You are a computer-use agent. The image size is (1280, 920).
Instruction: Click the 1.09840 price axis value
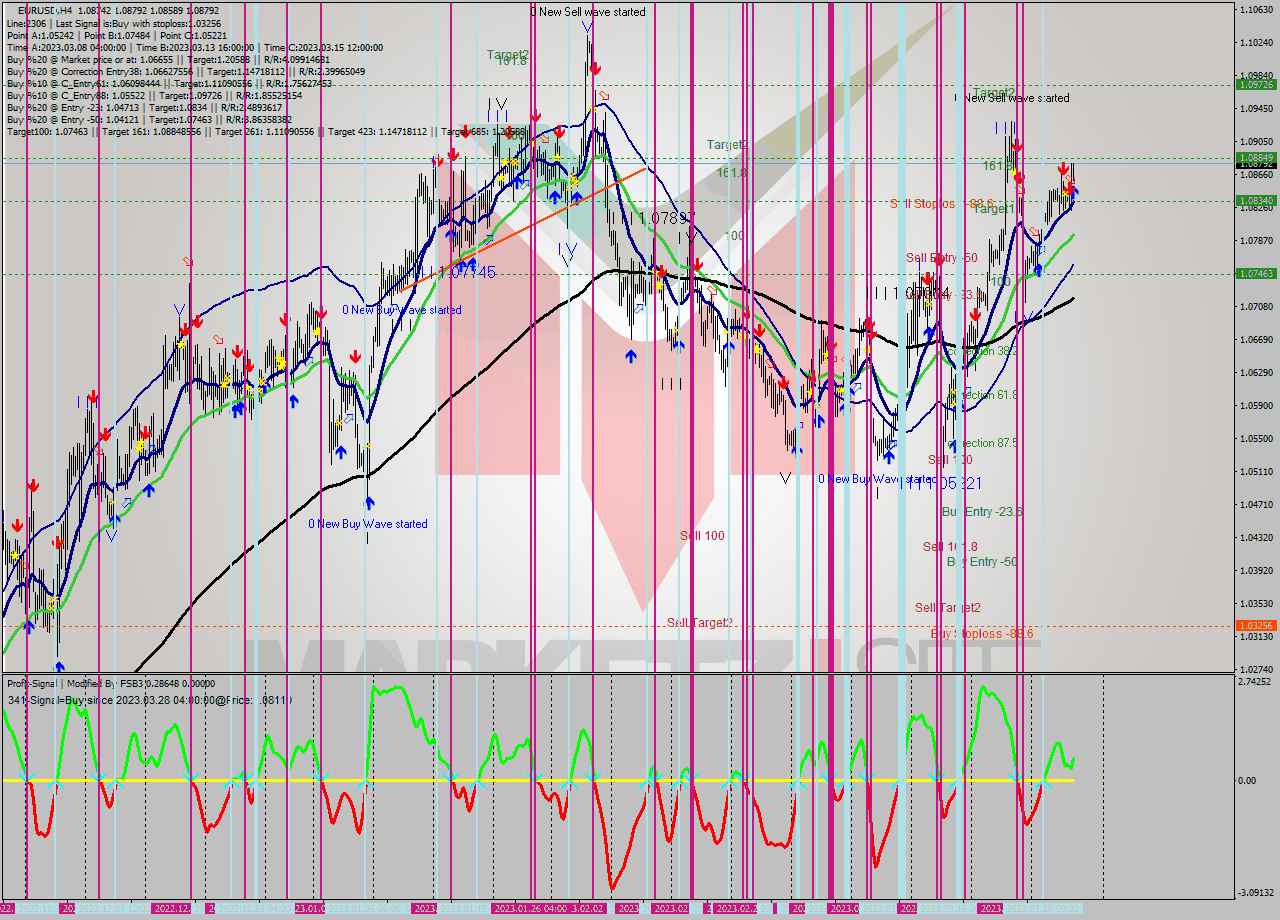click(1256, 75)
